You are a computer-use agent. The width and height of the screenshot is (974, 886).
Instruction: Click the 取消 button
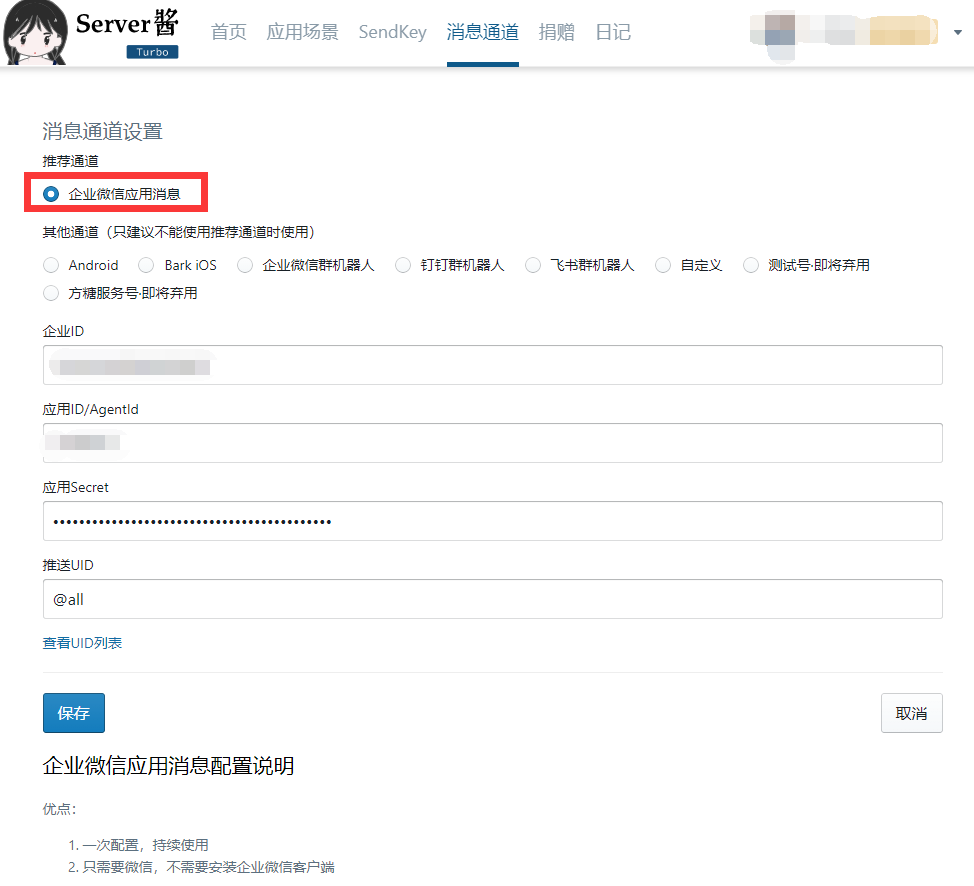(x=911, y=713)
